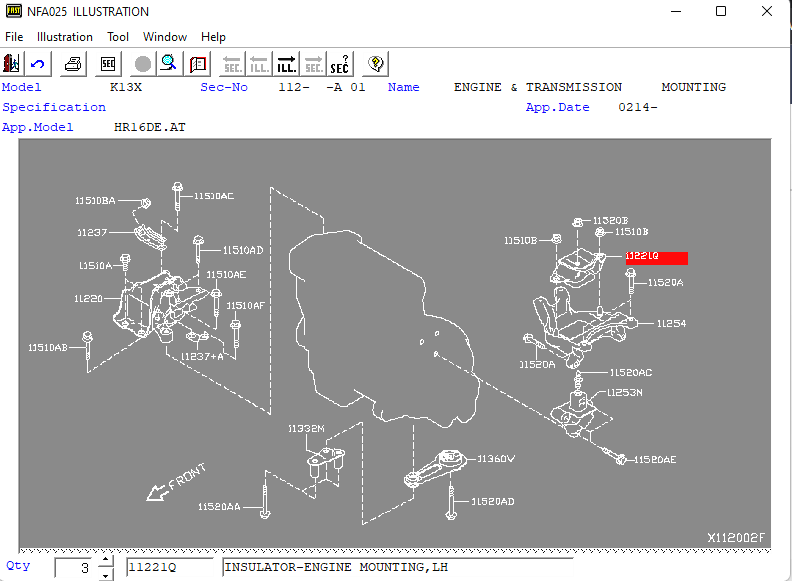
Task: Select part label 11332M in diagram
Action: [306, 429]
